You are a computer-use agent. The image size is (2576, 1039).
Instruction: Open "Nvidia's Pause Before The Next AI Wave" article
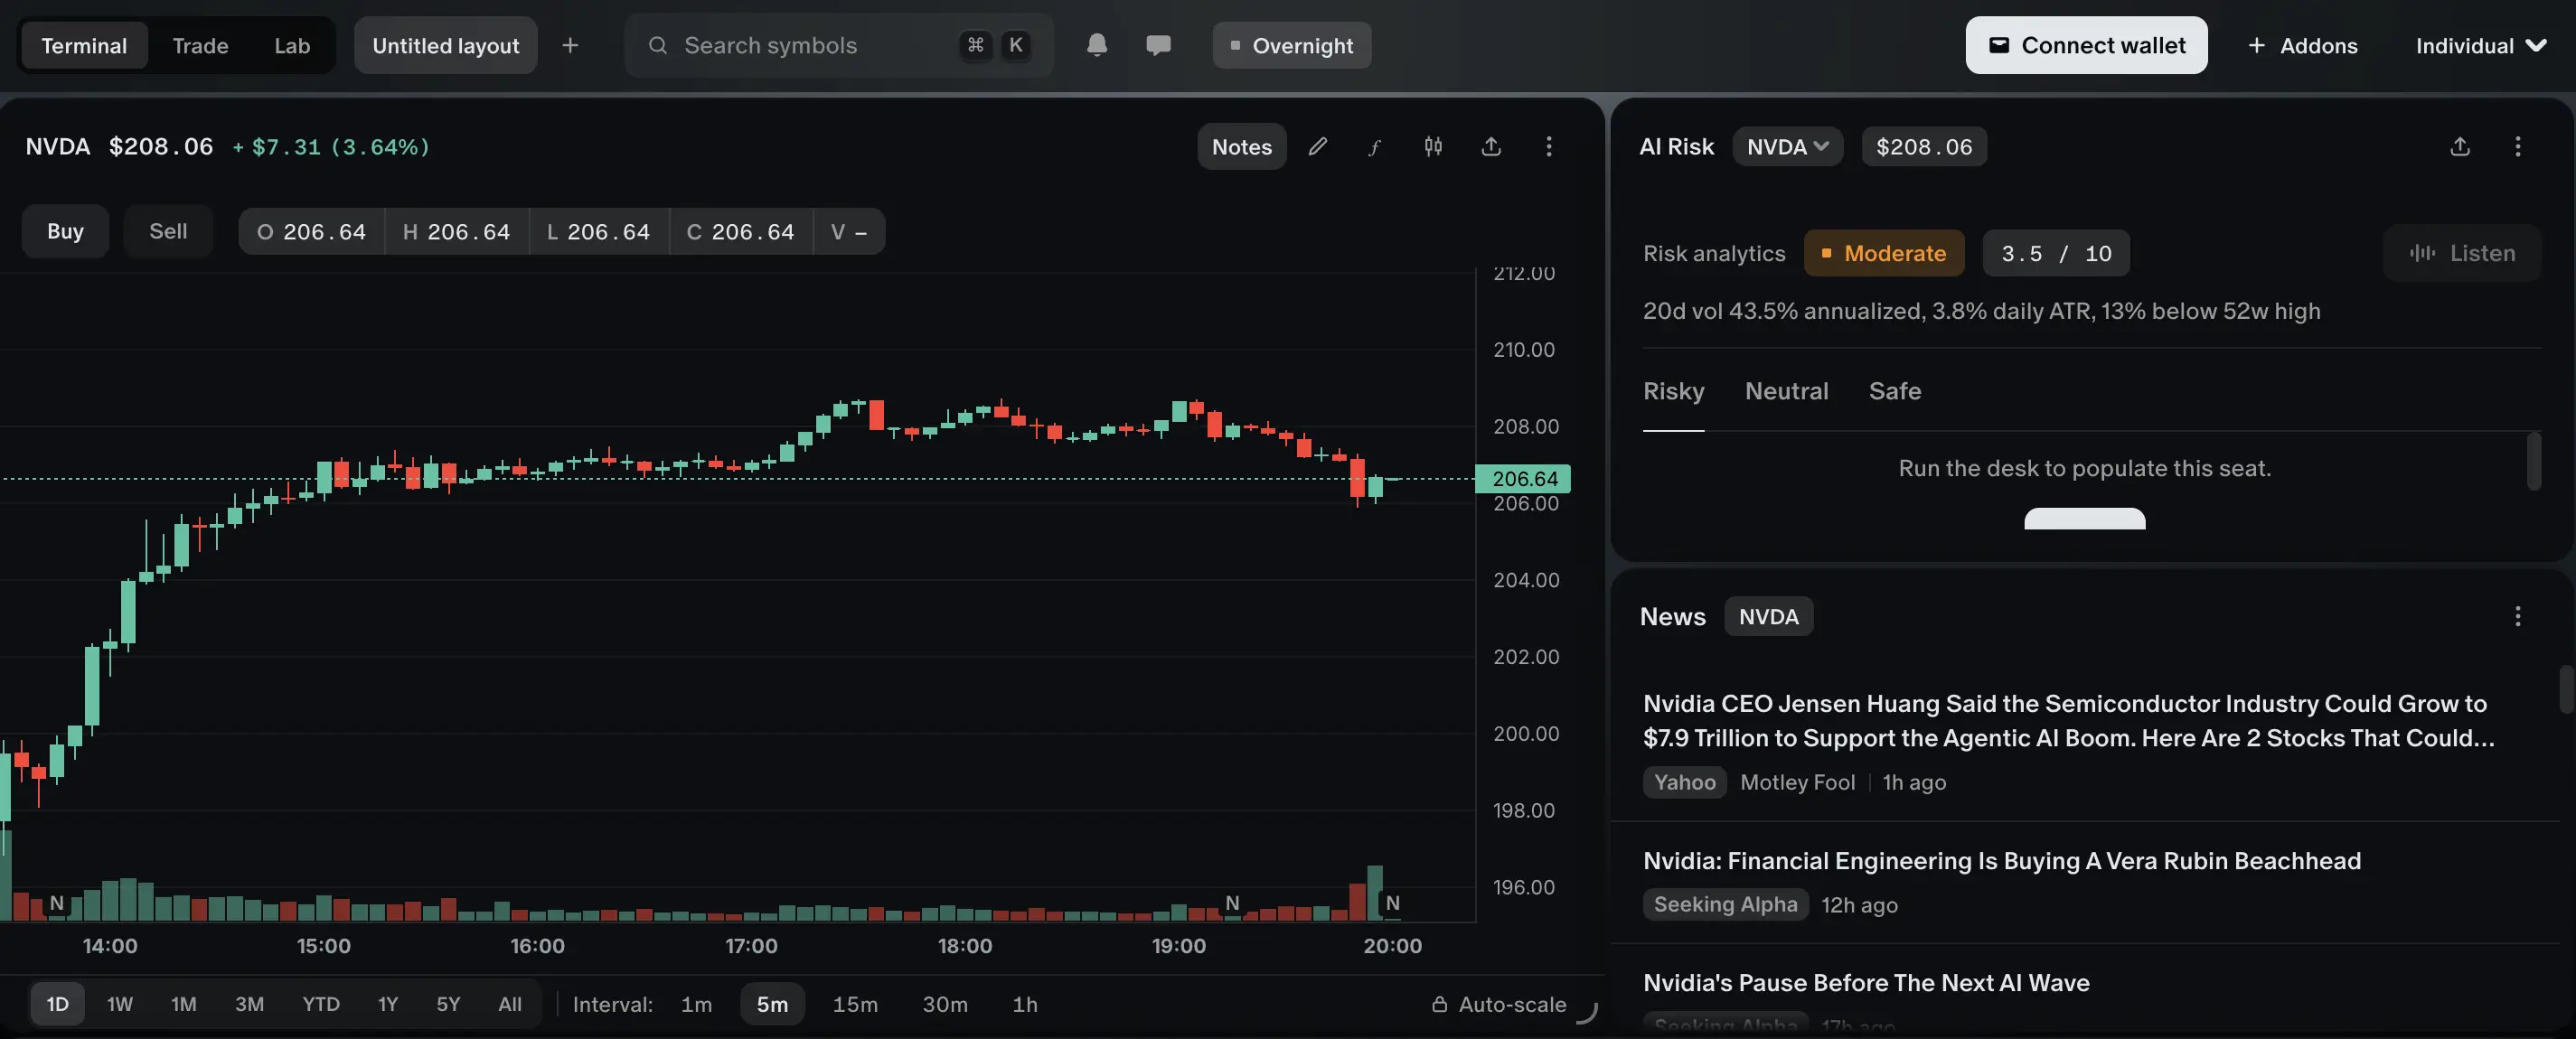[x=1866, y=983]
